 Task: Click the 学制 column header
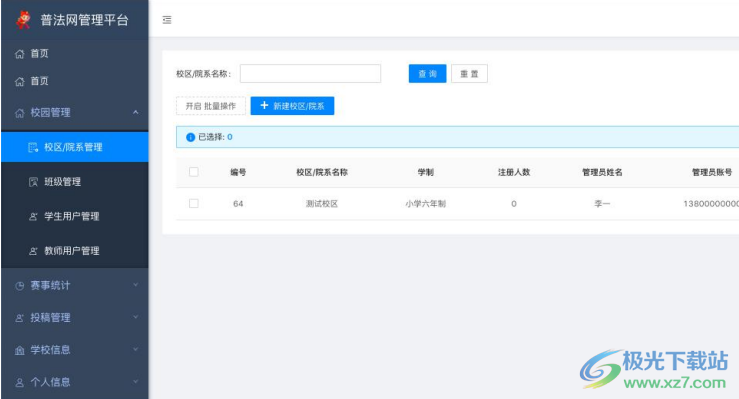[x=426, y=172]
